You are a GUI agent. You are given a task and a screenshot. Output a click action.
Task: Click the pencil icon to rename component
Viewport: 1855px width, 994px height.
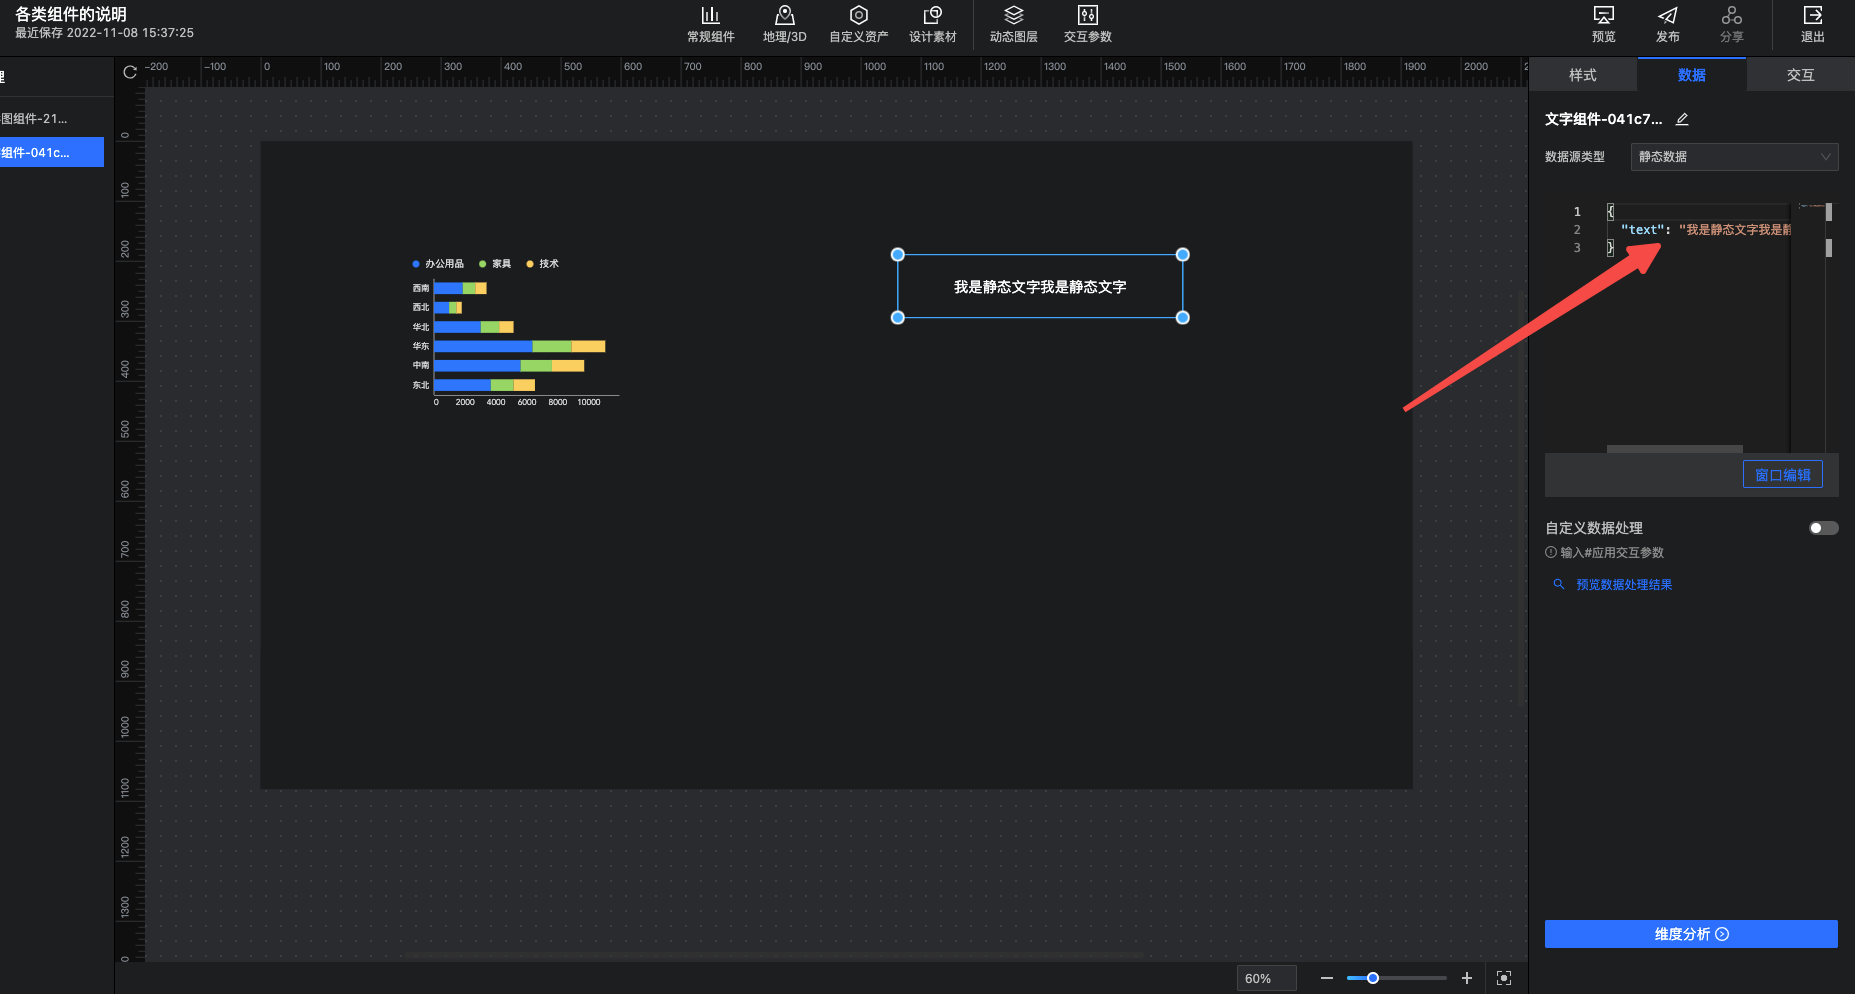coord(1682,119)
